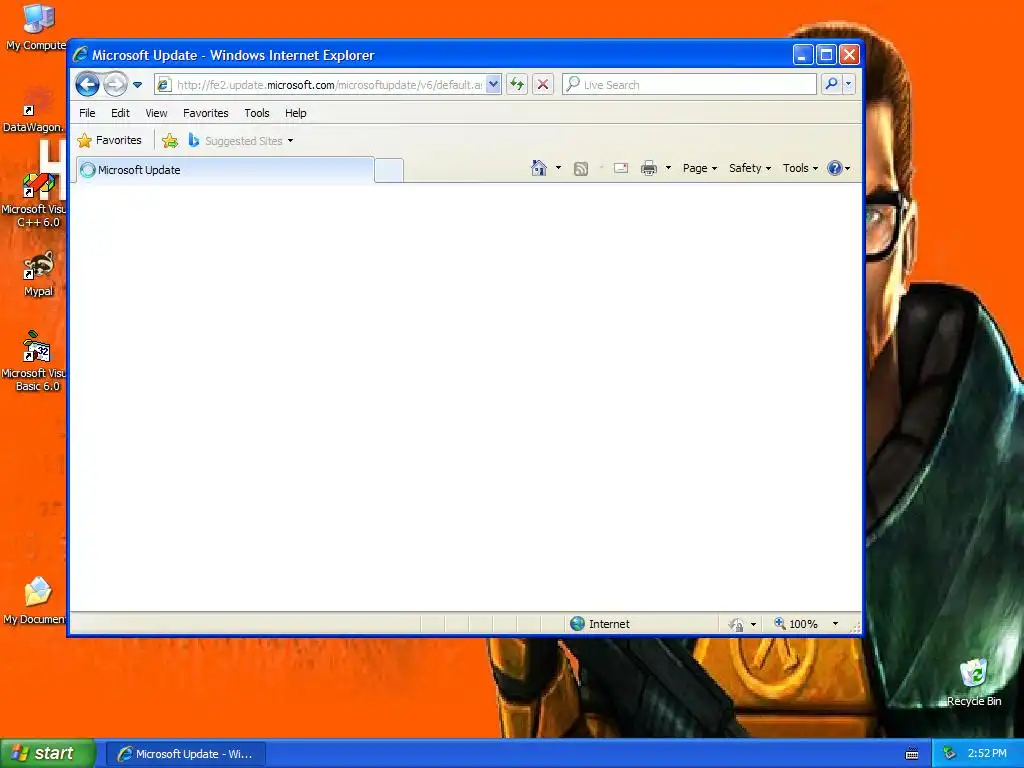Open the search provider options dropdown
The image size is (1024, 768).
(848, 84)
